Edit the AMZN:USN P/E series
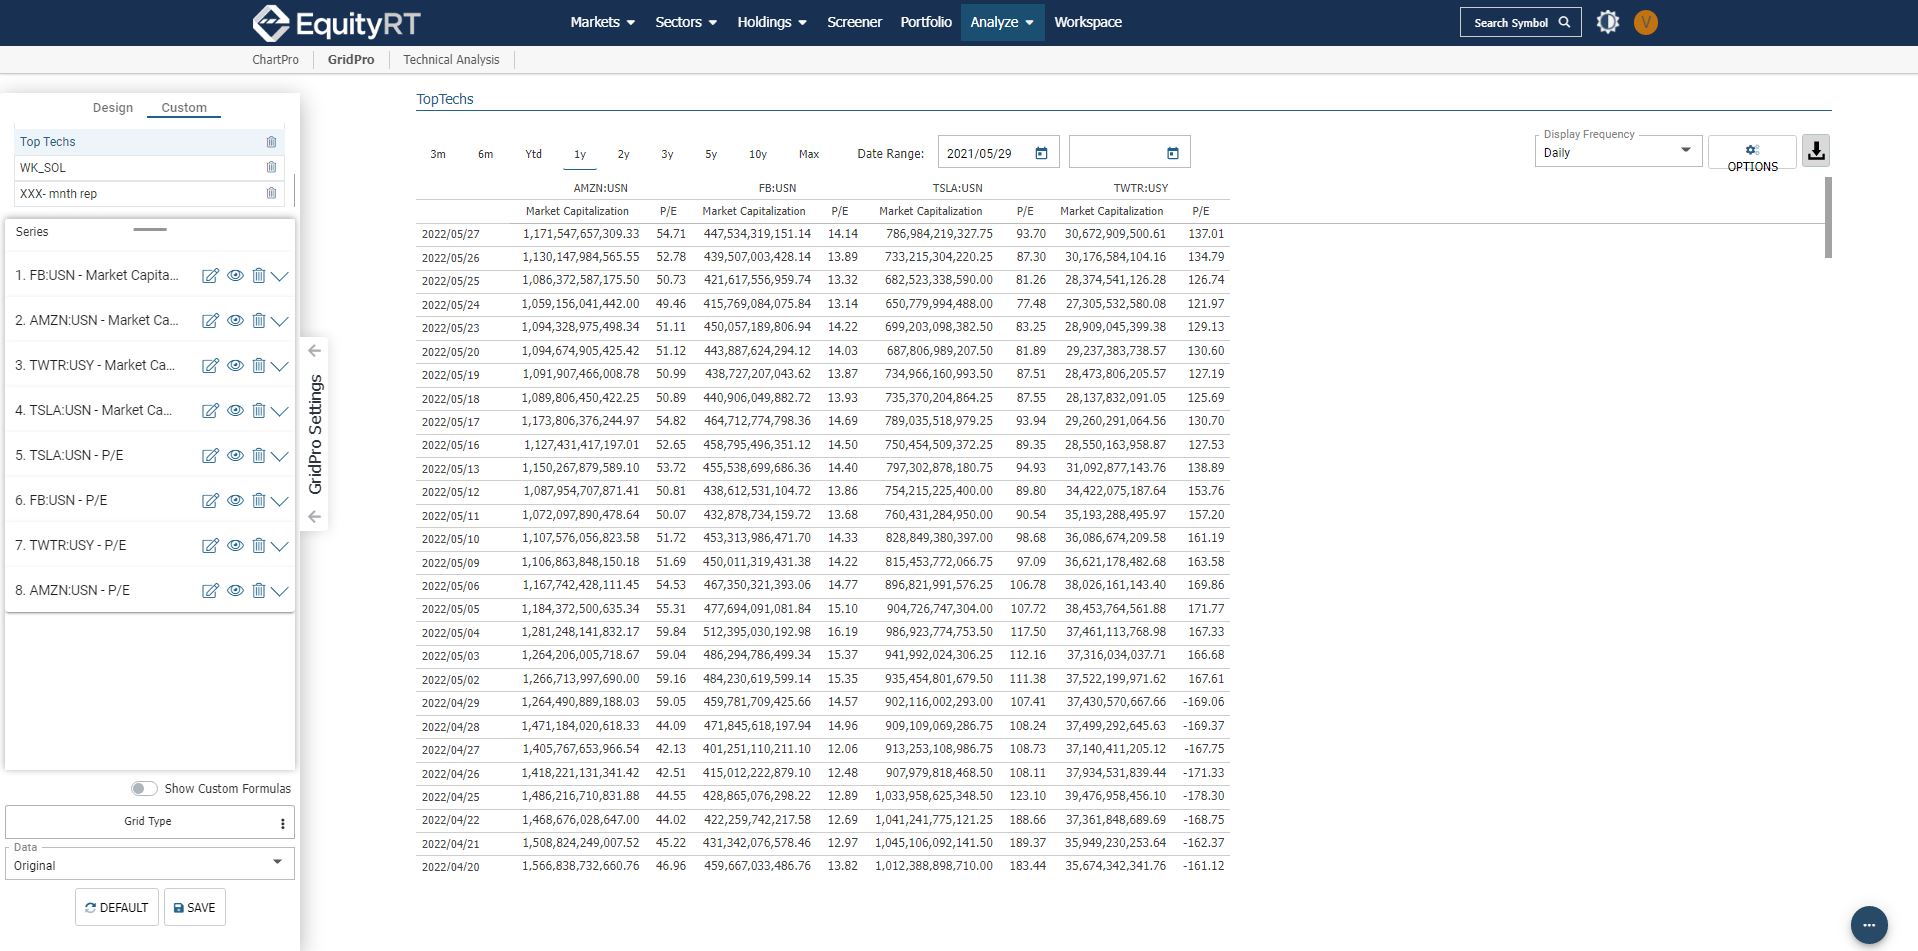 (210, 591)
